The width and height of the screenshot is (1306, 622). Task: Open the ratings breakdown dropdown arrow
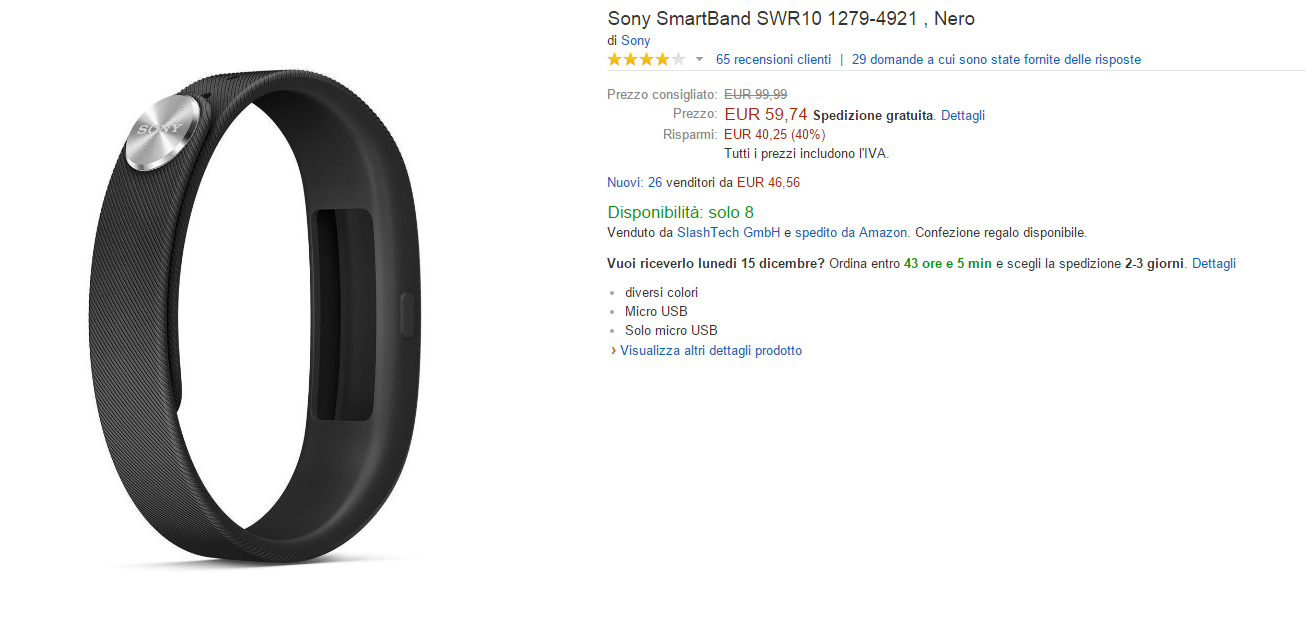click(x=698, y=60)
